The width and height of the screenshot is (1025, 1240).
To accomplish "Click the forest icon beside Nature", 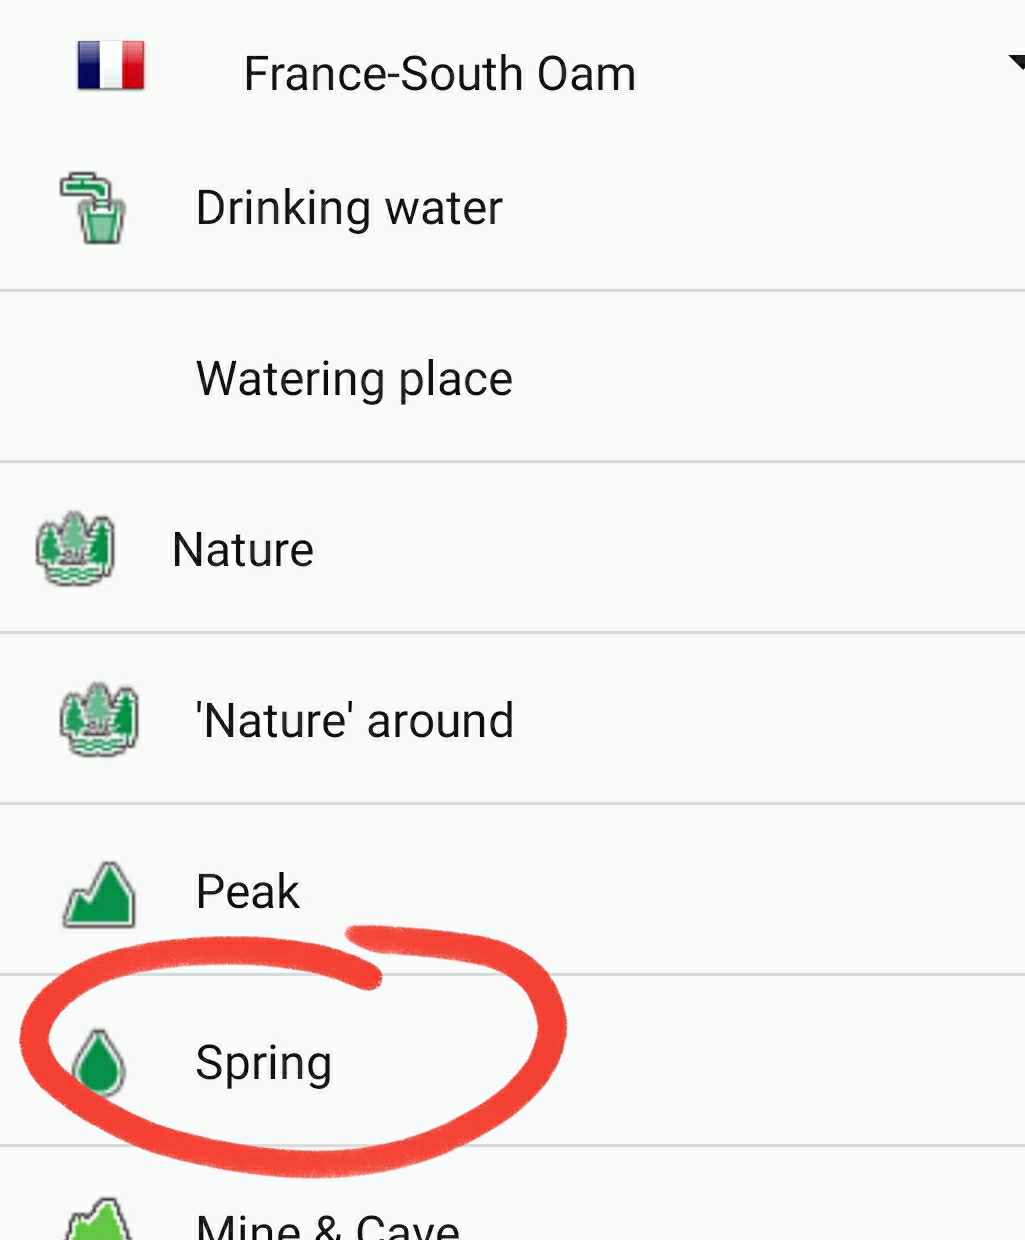I will (75, 549).
